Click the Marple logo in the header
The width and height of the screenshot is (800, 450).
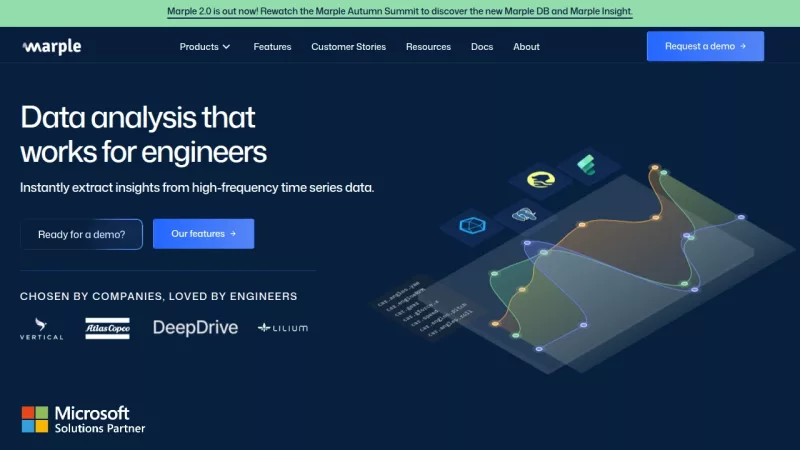[x=51, y=46]
